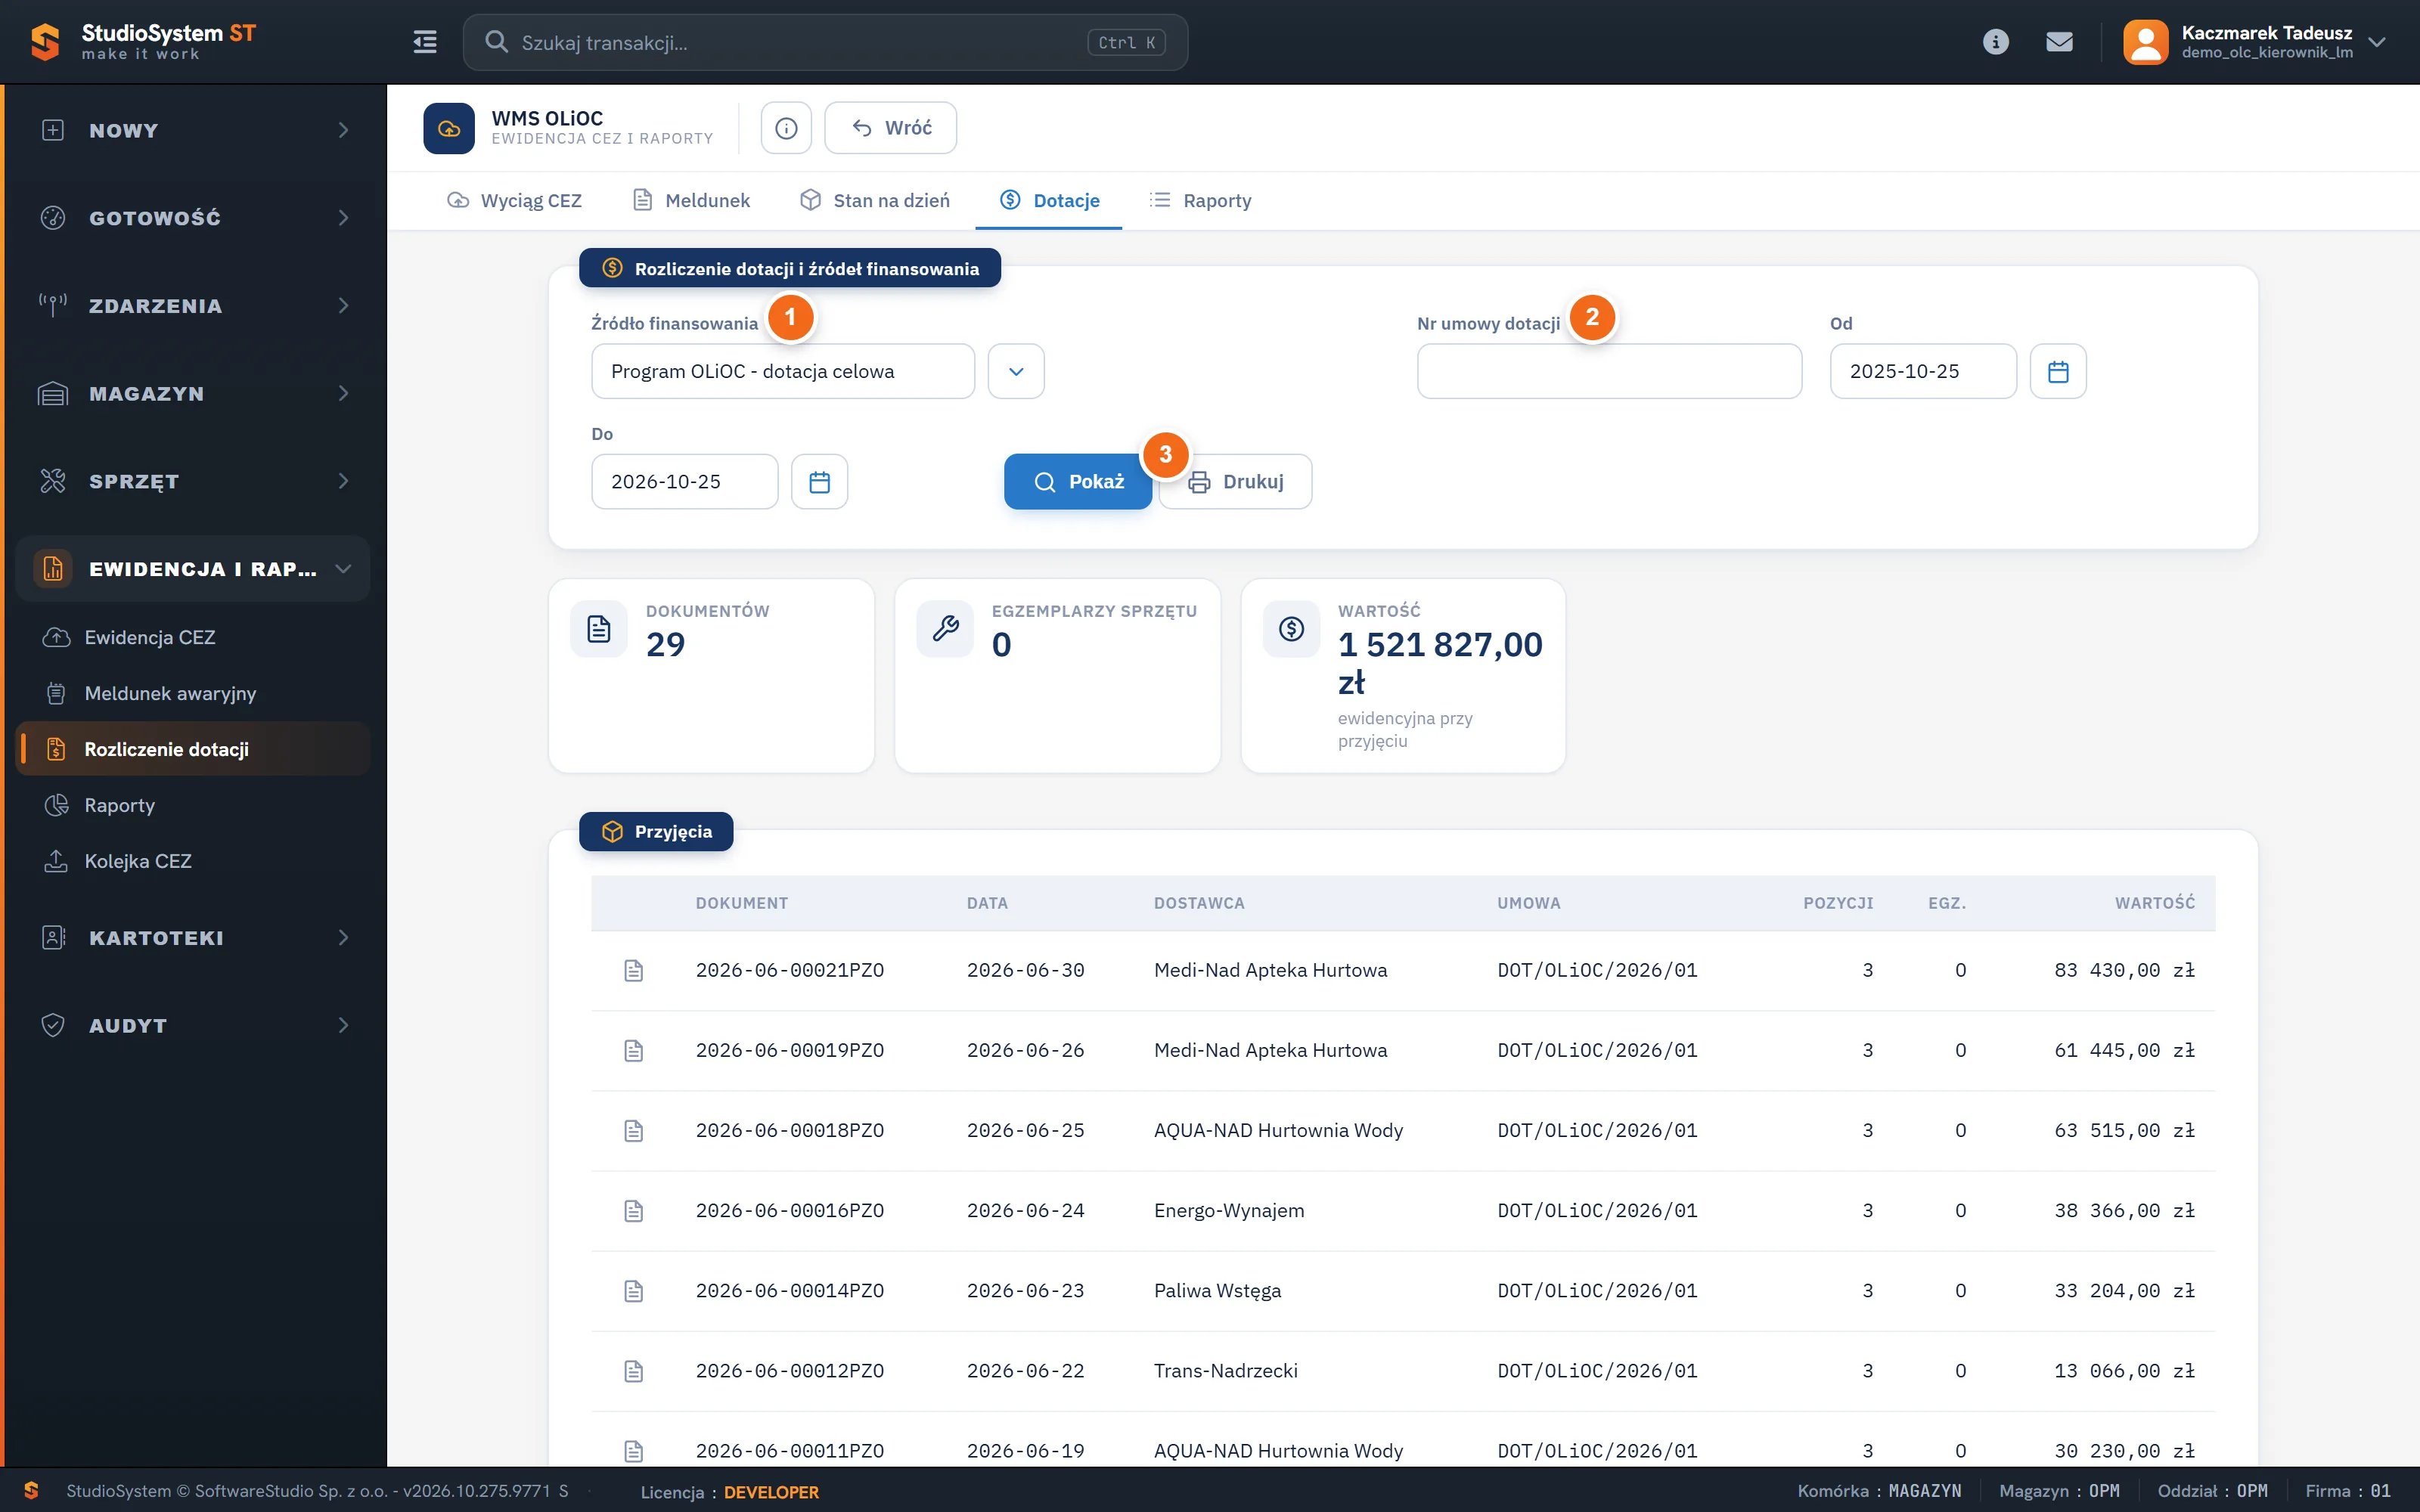The width and height of the screenshot is (2420, 1512).
Task: Open the info icon in top bar
Action: click(1995, 42)
